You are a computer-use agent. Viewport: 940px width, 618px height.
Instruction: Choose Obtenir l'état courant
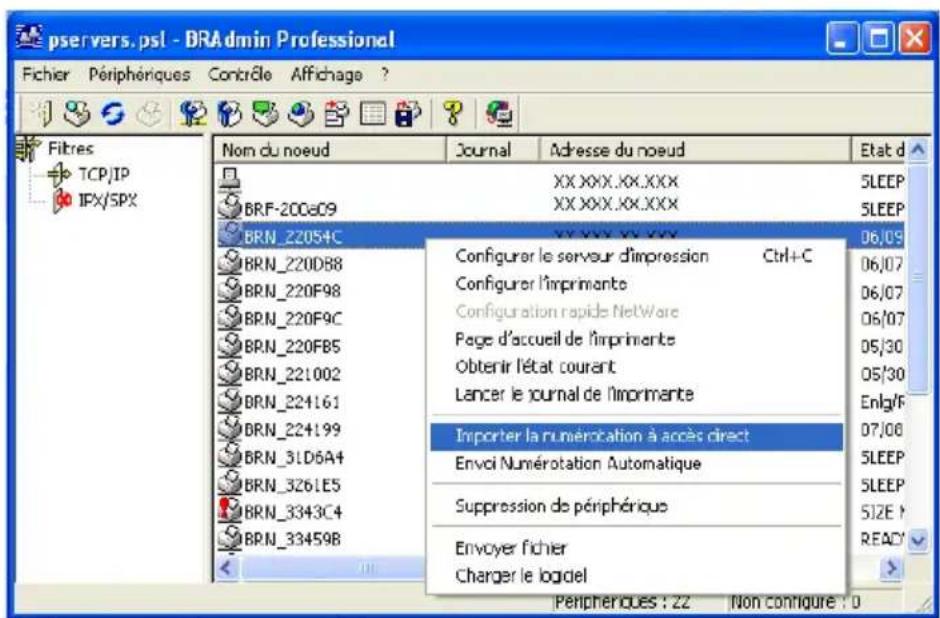click(637, 366)
